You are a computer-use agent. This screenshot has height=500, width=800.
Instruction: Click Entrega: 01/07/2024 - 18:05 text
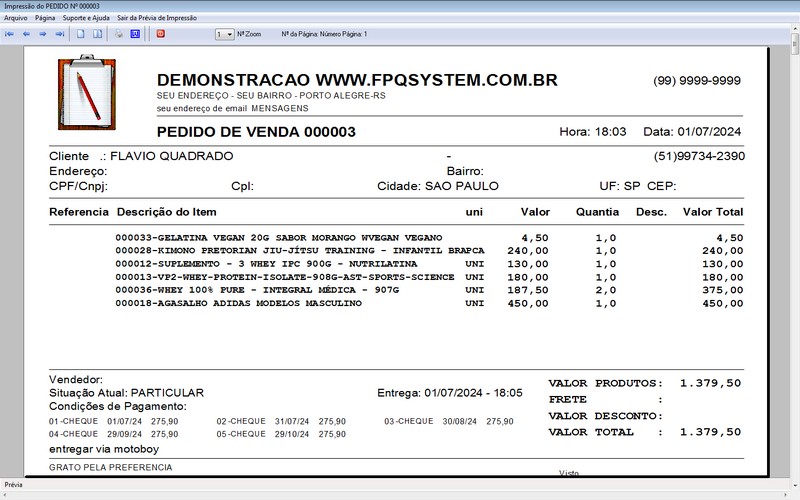click(x=450, y=393)
